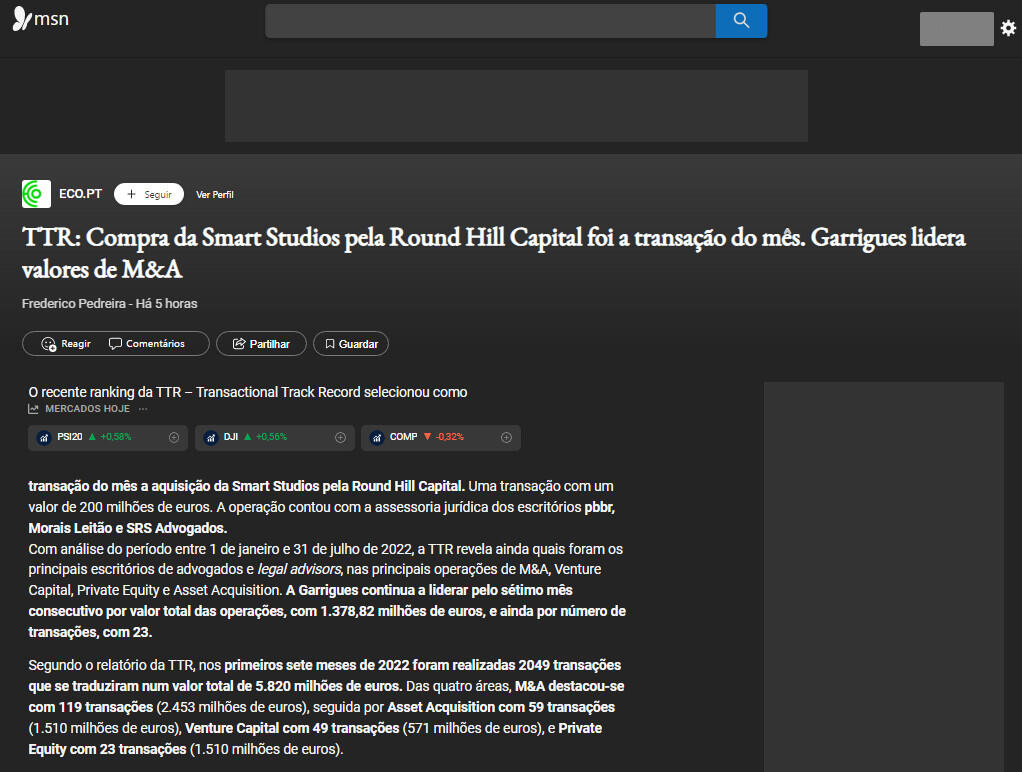This screenshot has height=772, width=1022.
Task: Click the ECO.PT green publisher logo
Action: pos(36,194)
